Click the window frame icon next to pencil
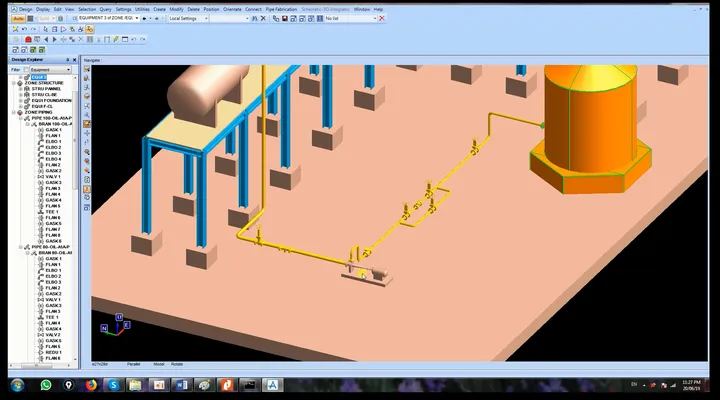The height and width of the screenshot is (400, 720). tap(125, 39)
